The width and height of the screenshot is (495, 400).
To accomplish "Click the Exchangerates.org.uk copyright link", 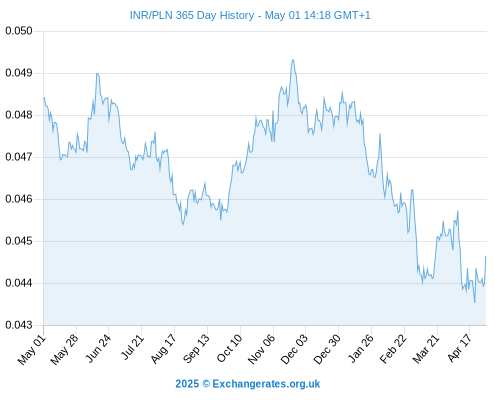I will pyautogui.click(x=248, y=384).
